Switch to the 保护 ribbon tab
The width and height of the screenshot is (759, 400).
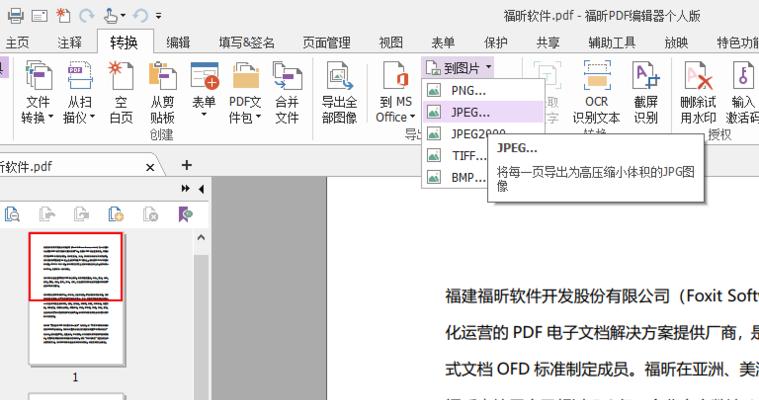496,43
